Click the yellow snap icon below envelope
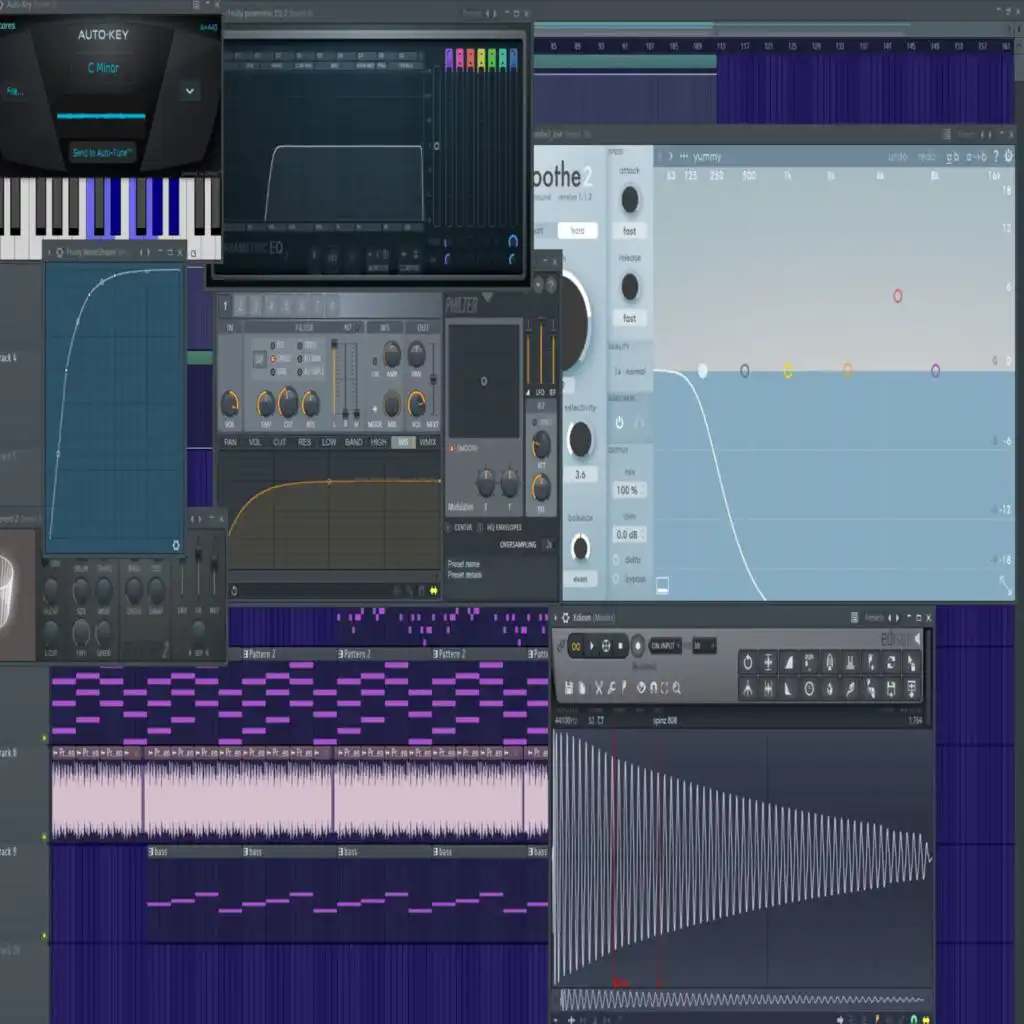The height and width of the screenshot is (1024, 1024). tap(434, 591)
